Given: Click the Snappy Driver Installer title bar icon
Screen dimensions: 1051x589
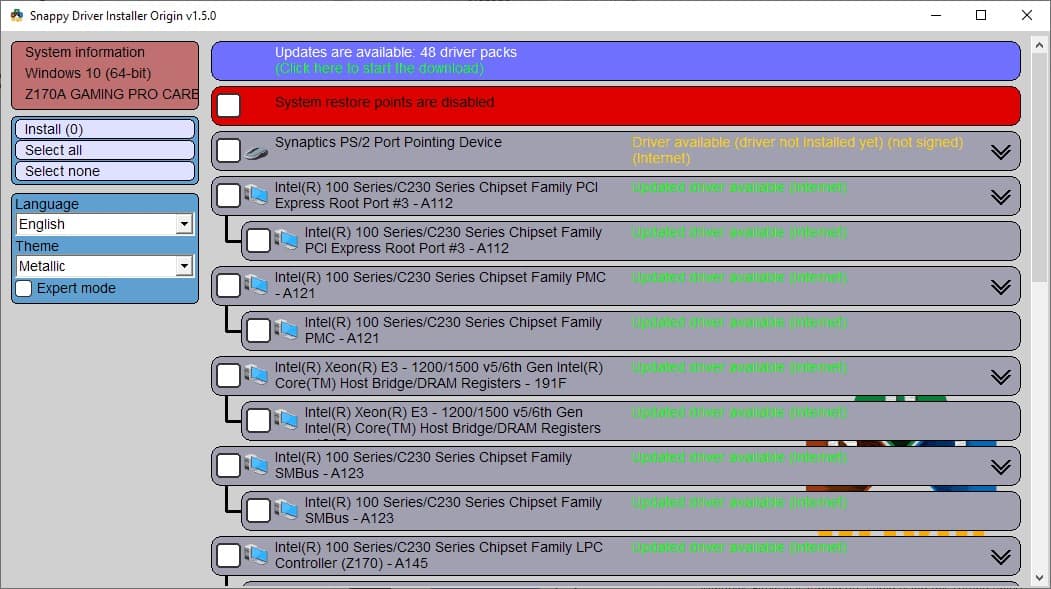Looking at the screenshot, I should coord(17,15).
